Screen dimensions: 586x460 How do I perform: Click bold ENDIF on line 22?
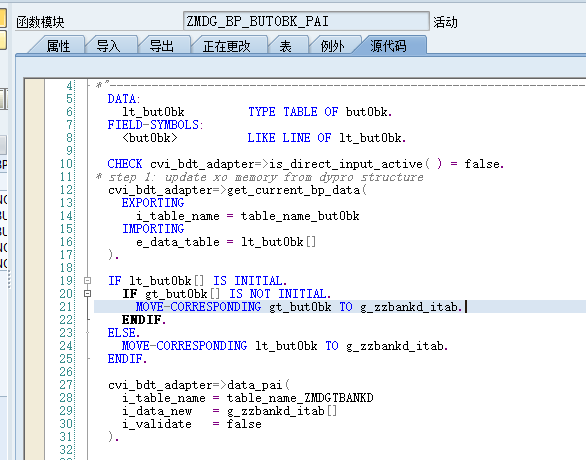pos(141,319)
